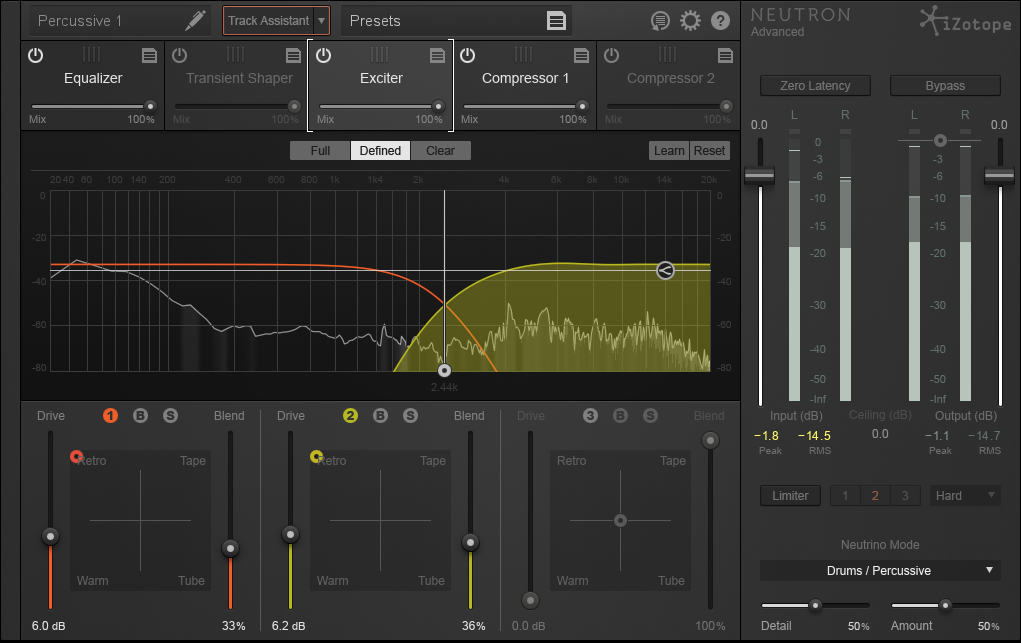The image size is (1021, 643).
Task: Click the pencil rename icon beside Percussive 1
Action: pos(195,20)
